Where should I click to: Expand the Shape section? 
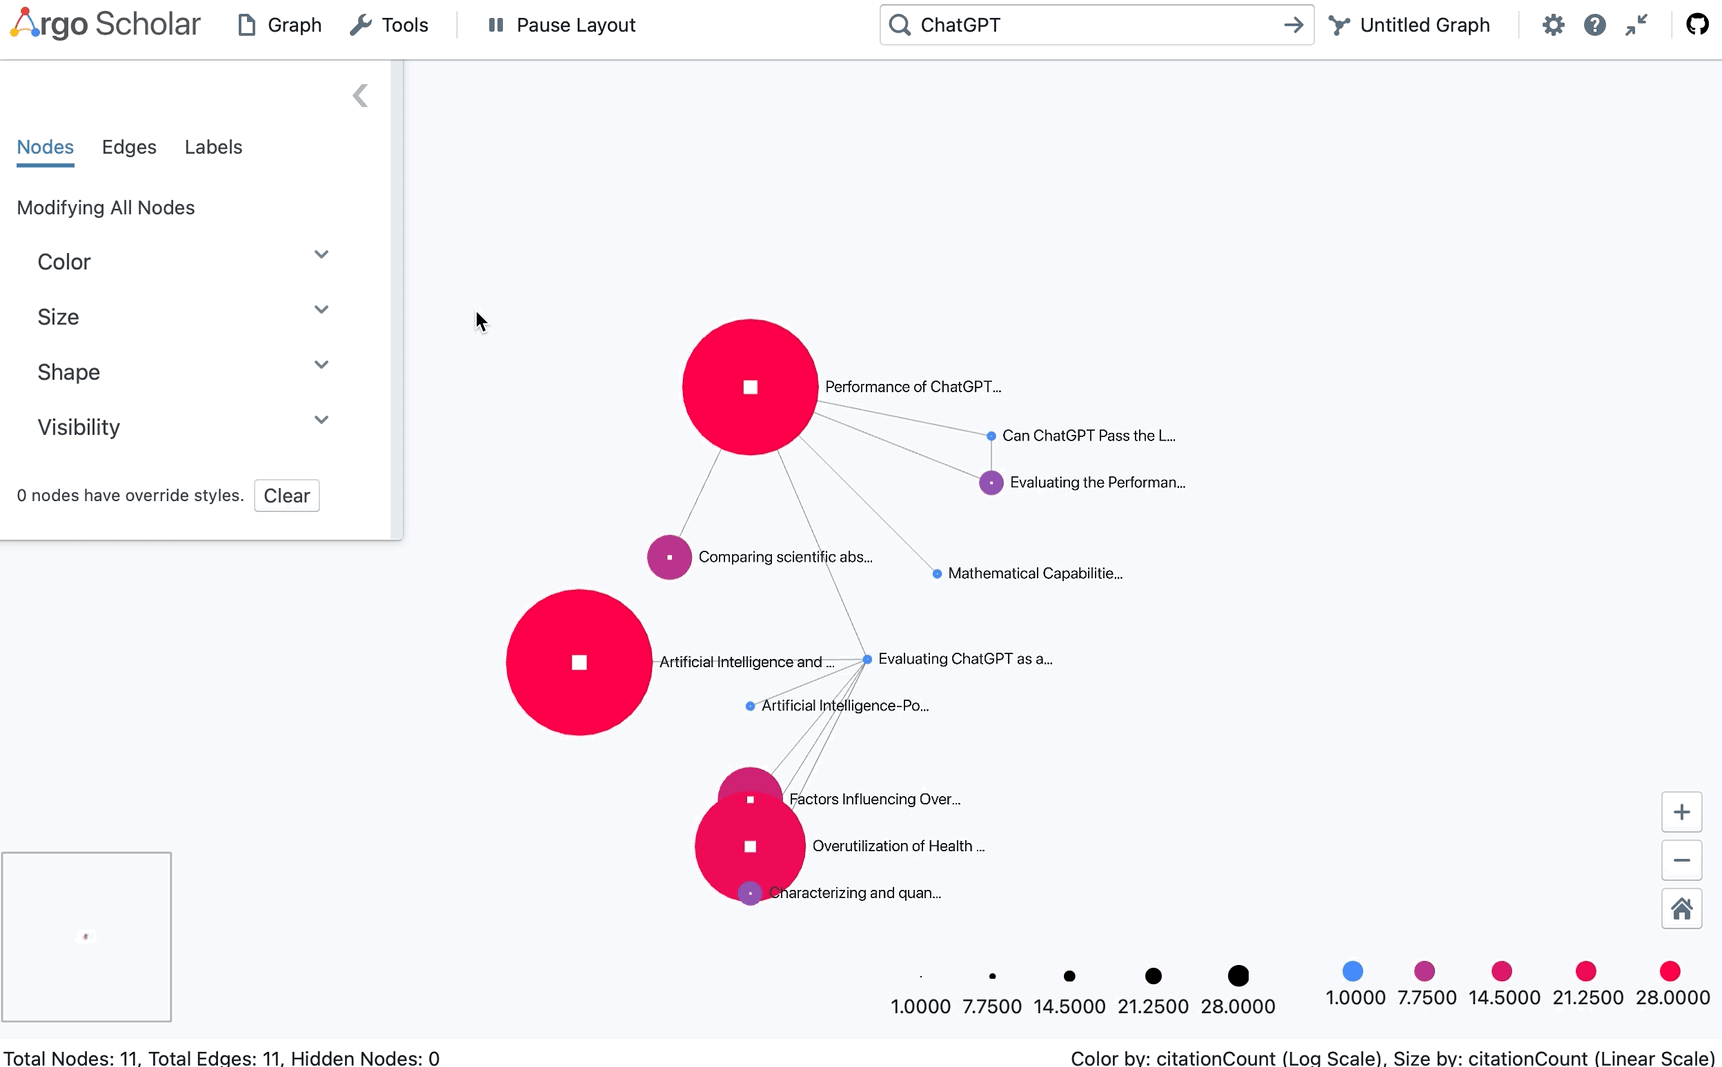pyautogui.click(x=183, y=371)
